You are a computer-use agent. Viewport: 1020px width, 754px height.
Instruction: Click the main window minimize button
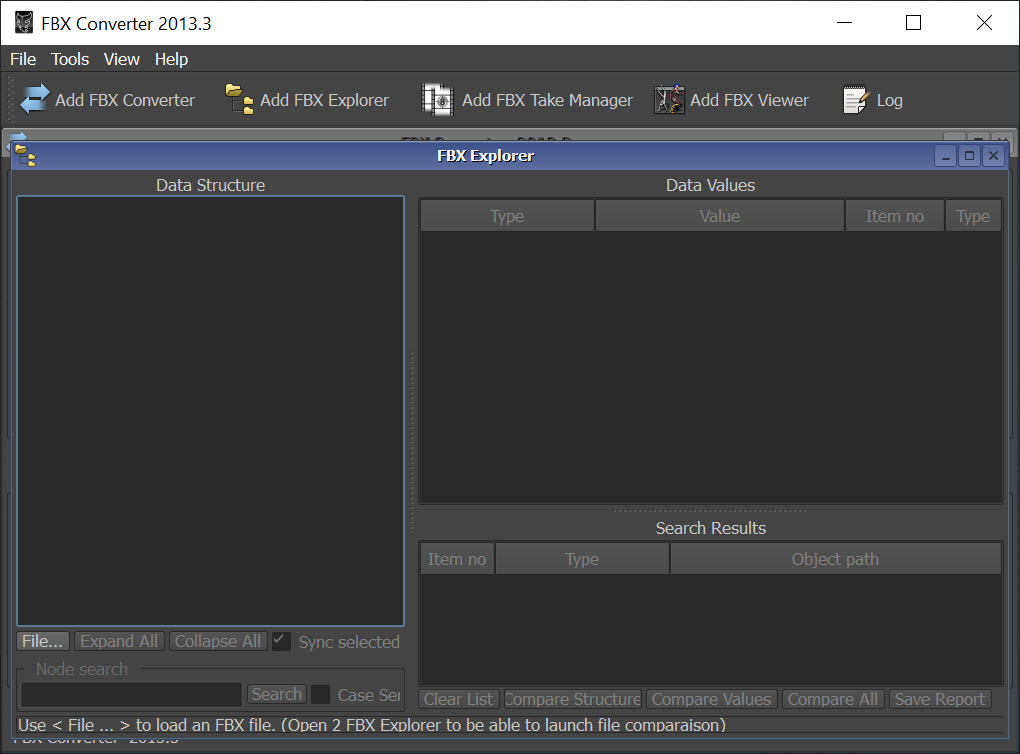point(844,23)
